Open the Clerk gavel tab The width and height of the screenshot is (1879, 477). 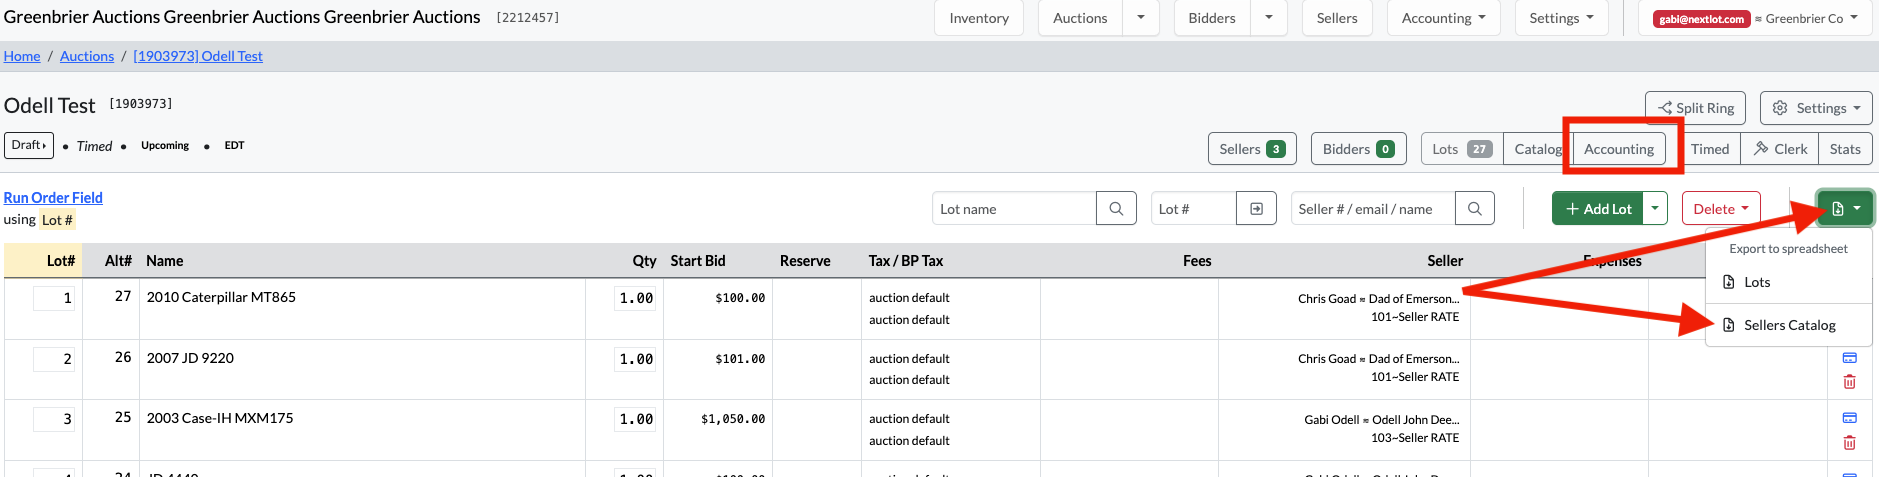click(x=1780, y=149)
